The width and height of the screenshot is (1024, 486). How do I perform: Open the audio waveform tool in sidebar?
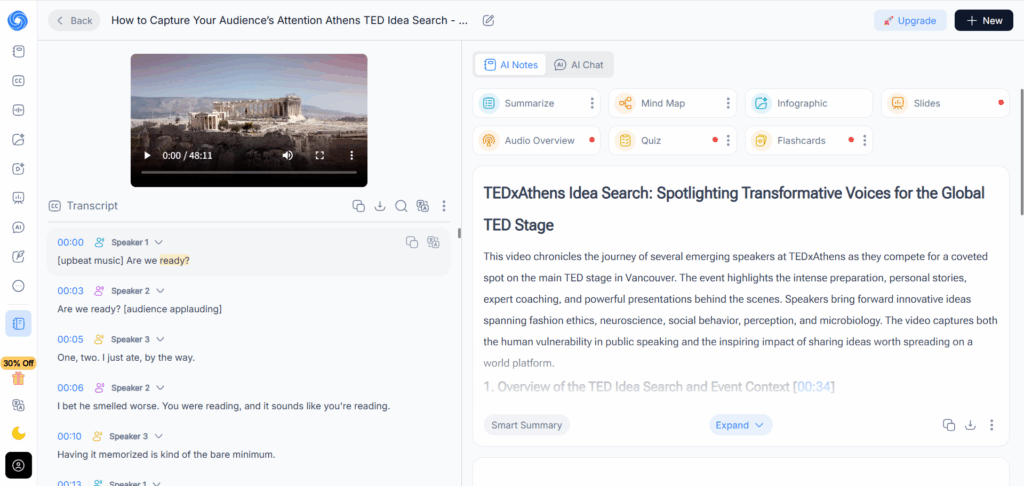click(18, 109)
